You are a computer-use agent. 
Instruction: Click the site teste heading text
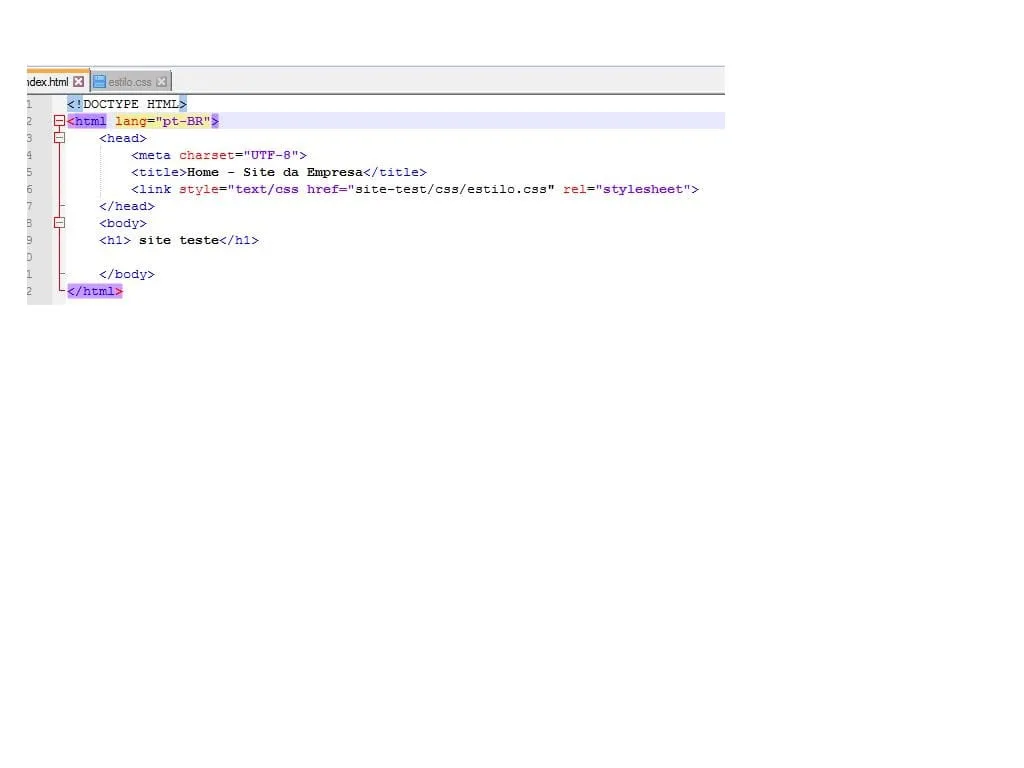180,240
